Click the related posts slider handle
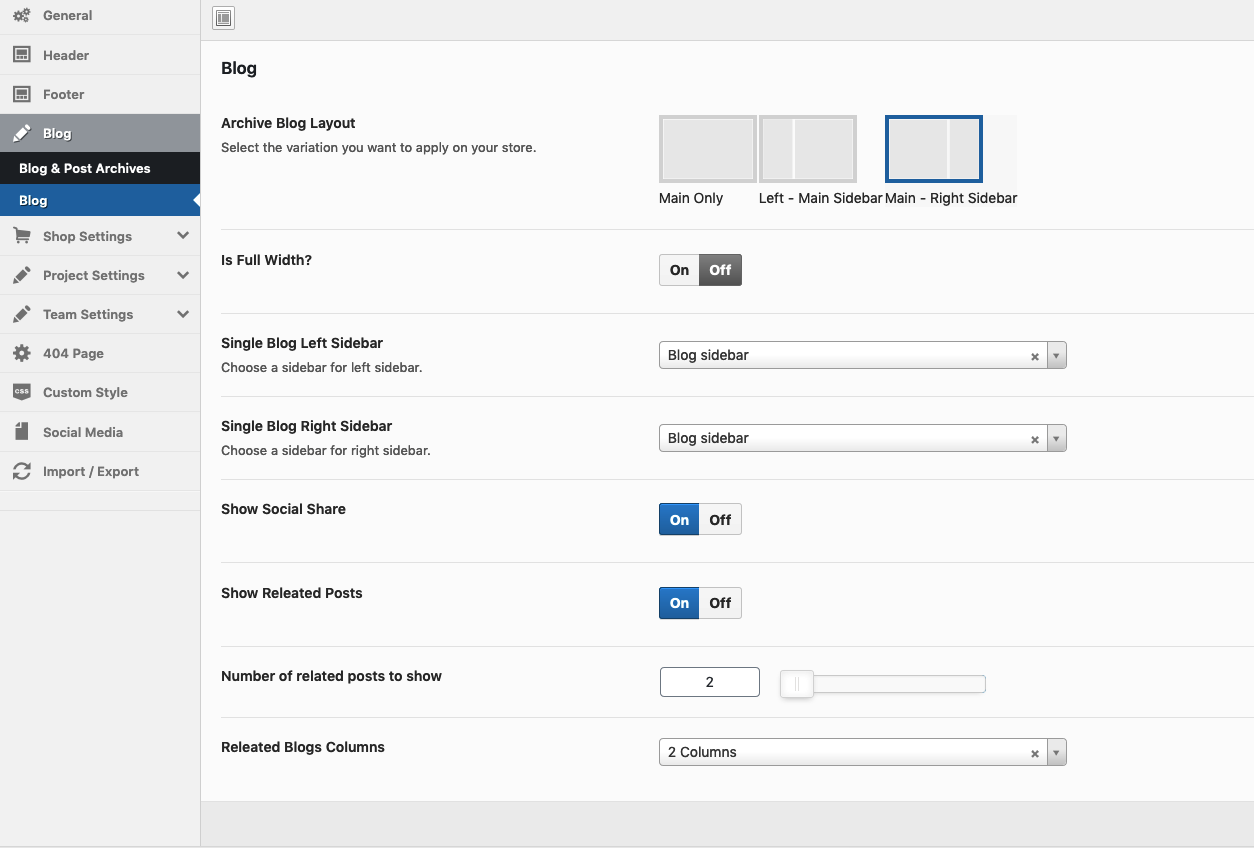Viewport: 1254px width, 848px height. [x=797, y=684]
